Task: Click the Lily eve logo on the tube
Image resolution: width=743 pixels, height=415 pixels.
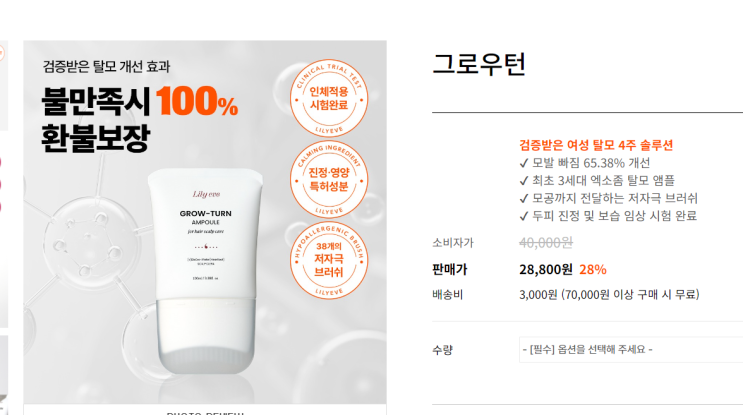Action: tap(206, 194)
